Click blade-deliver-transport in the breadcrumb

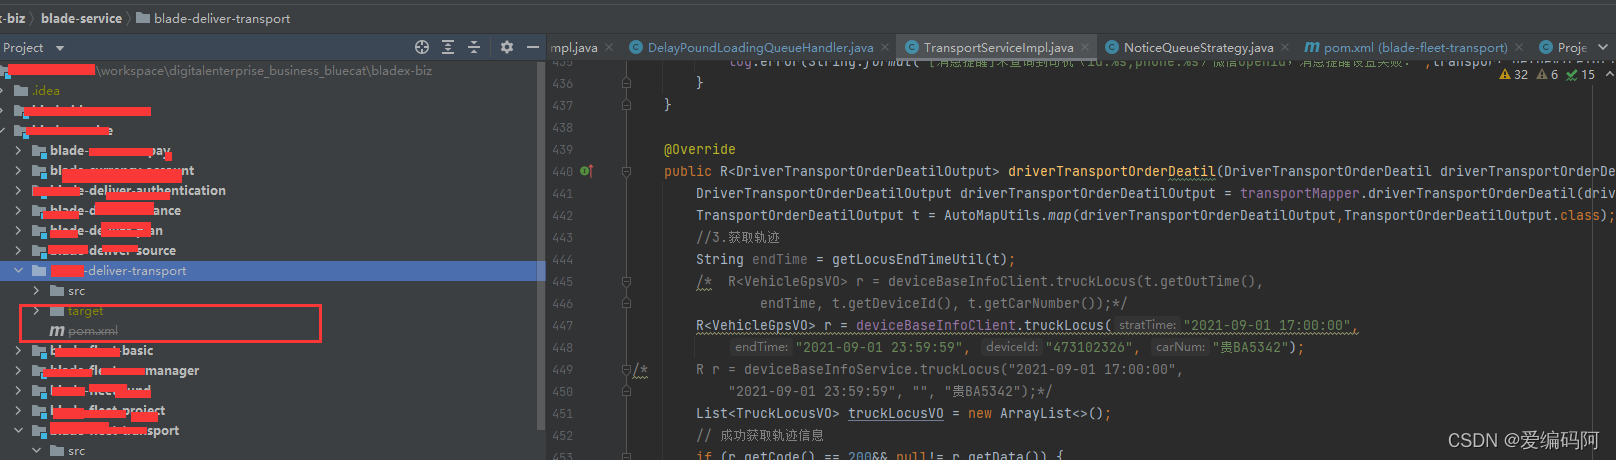pyautogui.click(x=222, y=18)
